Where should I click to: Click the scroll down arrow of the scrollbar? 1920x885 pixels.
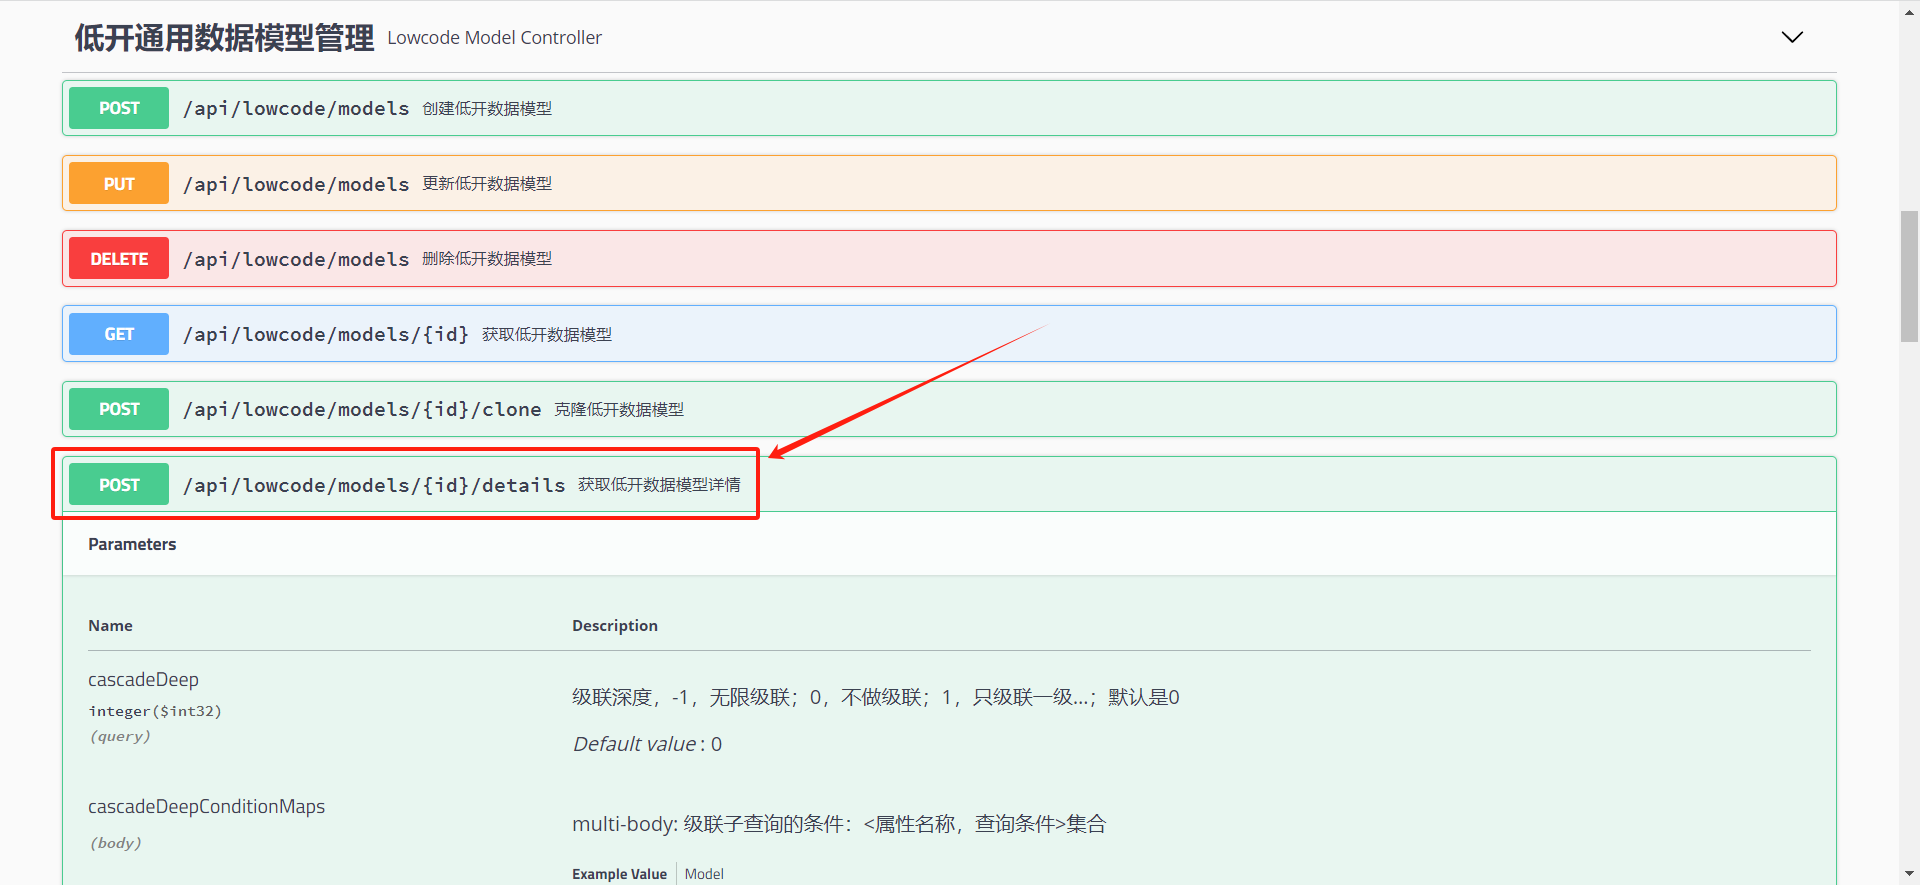pyautogui.click(x=1909, y=874)
